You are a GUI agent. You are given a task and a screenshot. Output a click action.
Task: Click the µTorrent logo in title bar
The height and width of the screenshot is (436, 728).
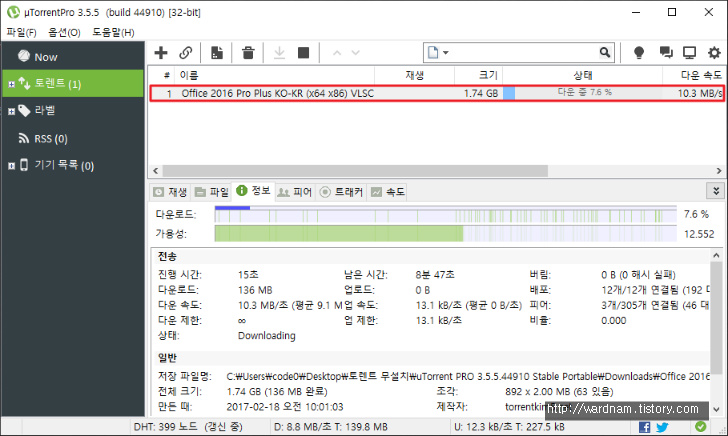13,12
